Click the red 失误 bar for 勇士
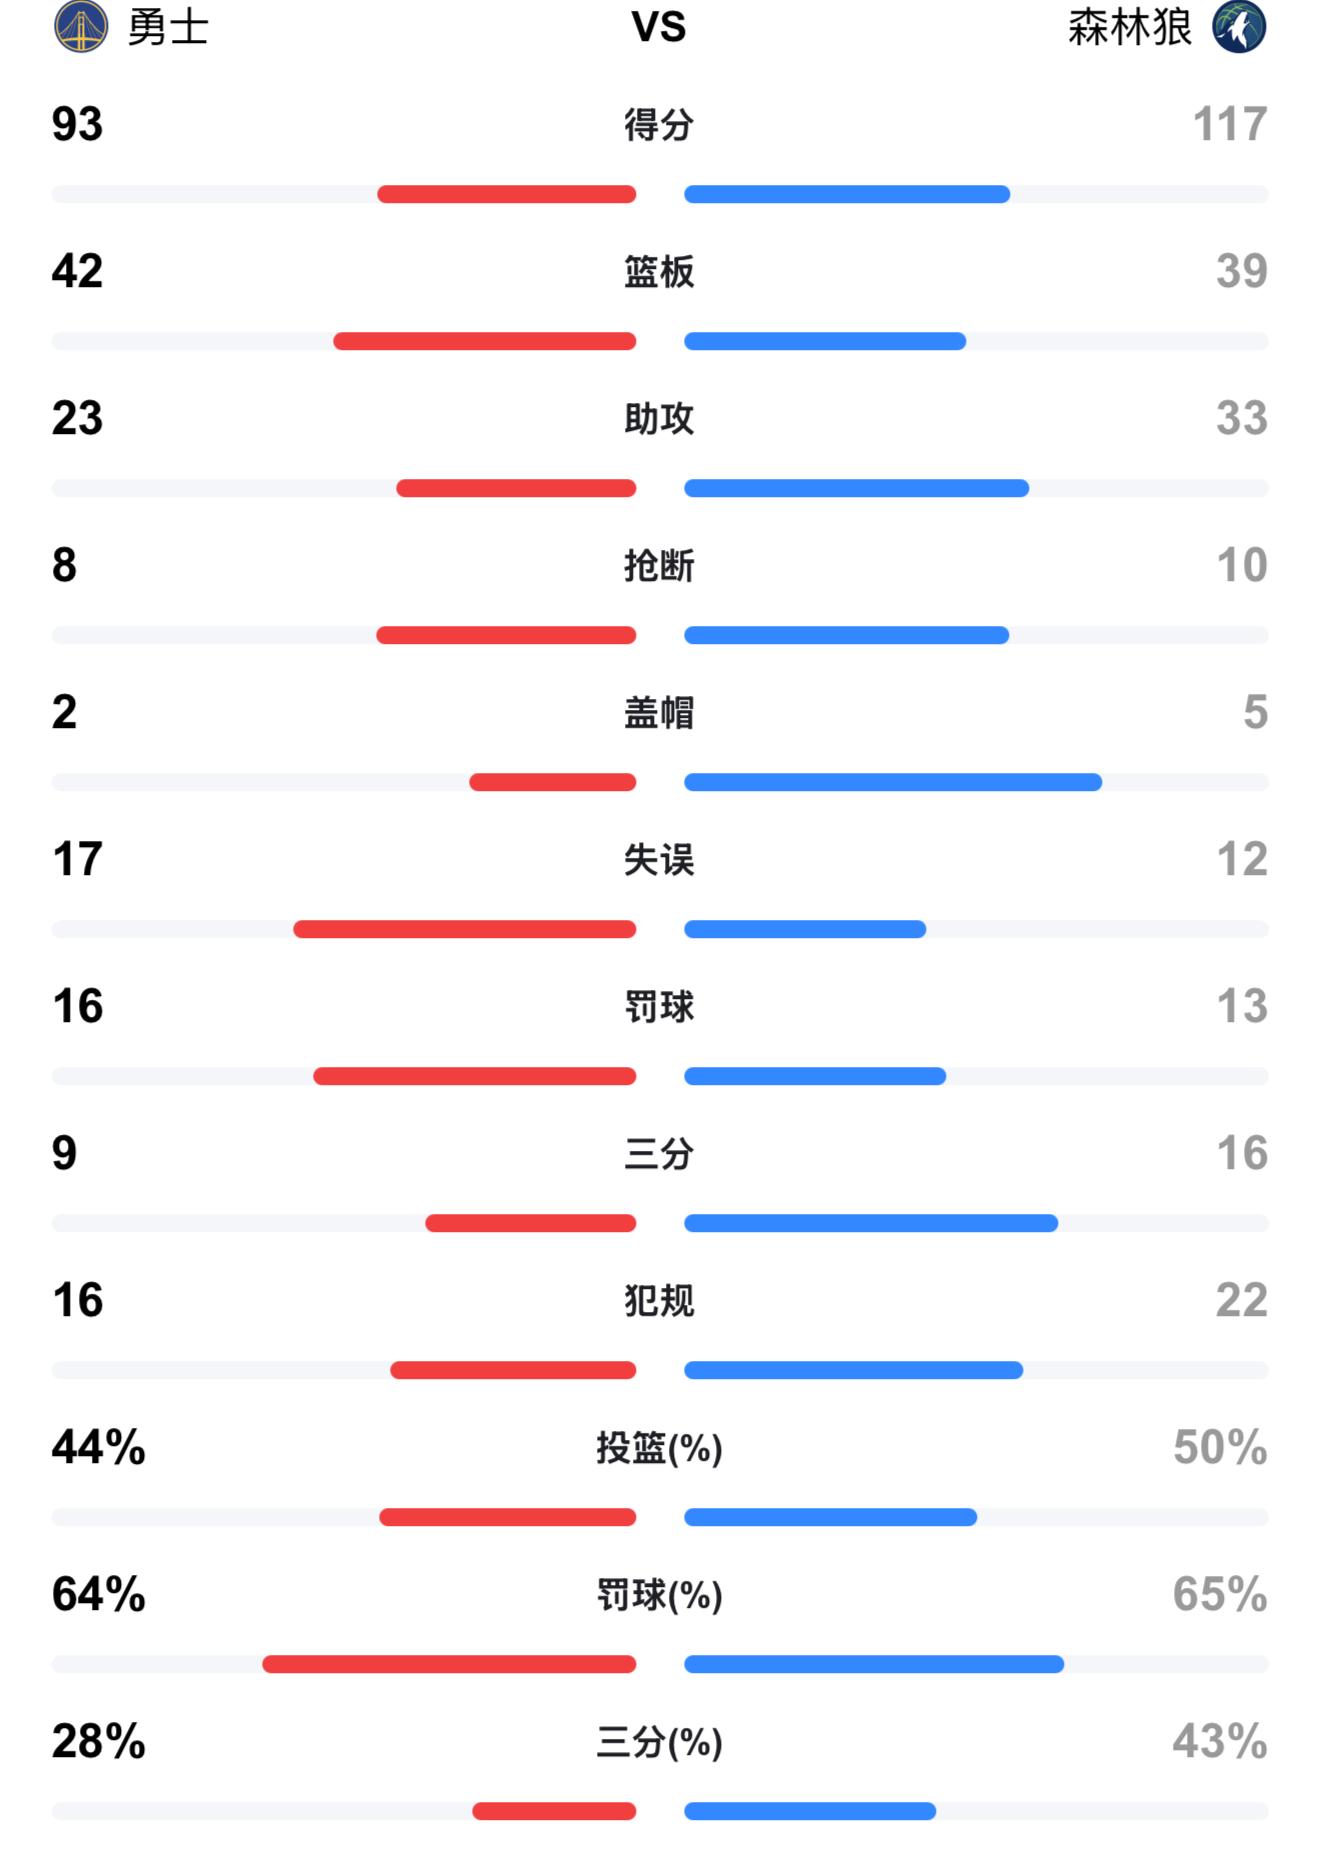 (465, 930)
